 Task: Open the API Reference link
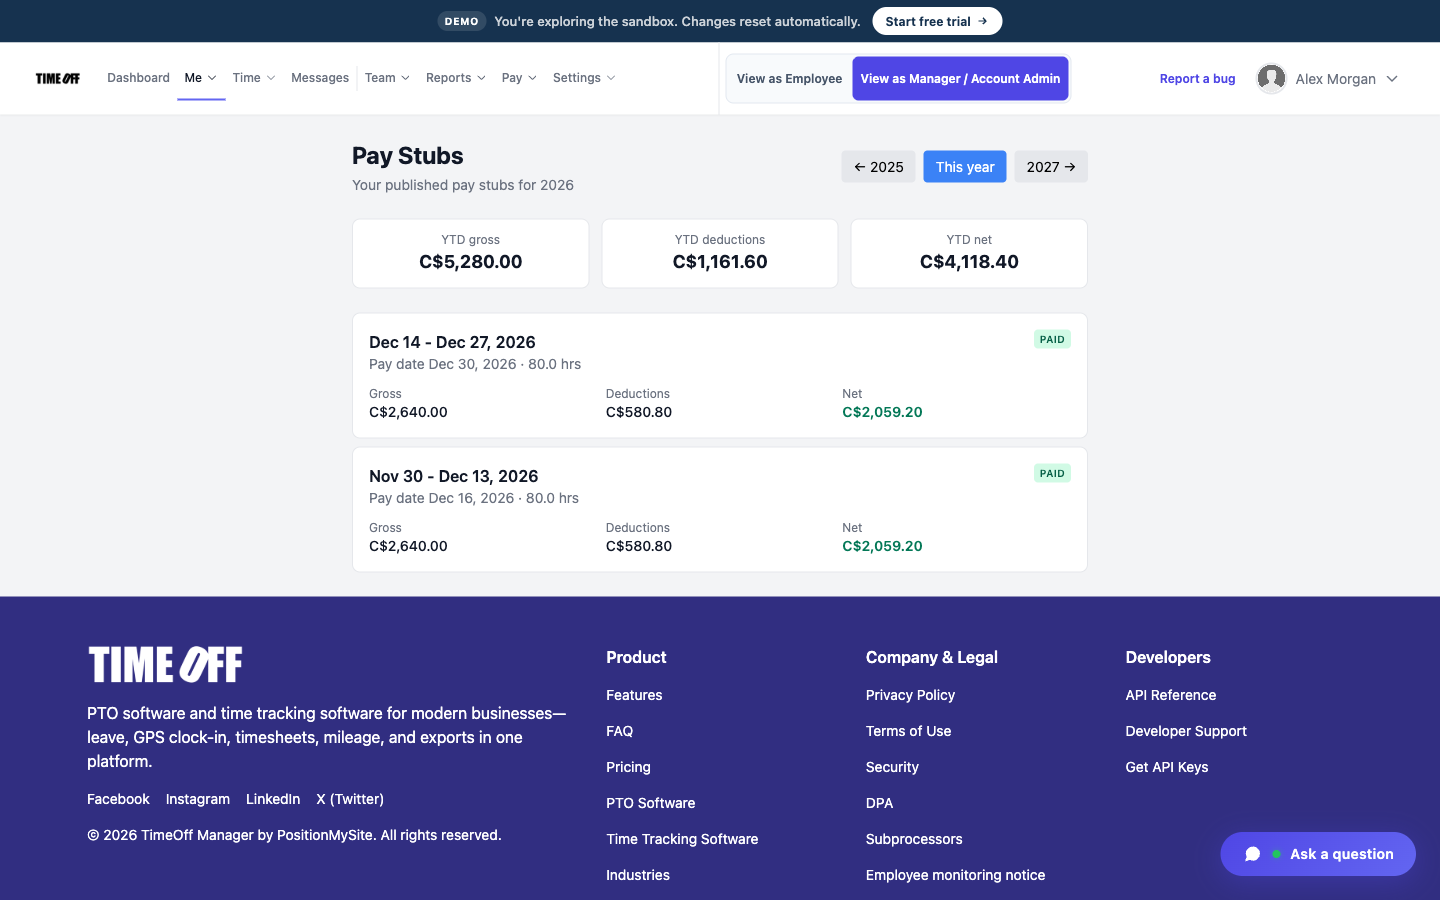(1171, 695)
